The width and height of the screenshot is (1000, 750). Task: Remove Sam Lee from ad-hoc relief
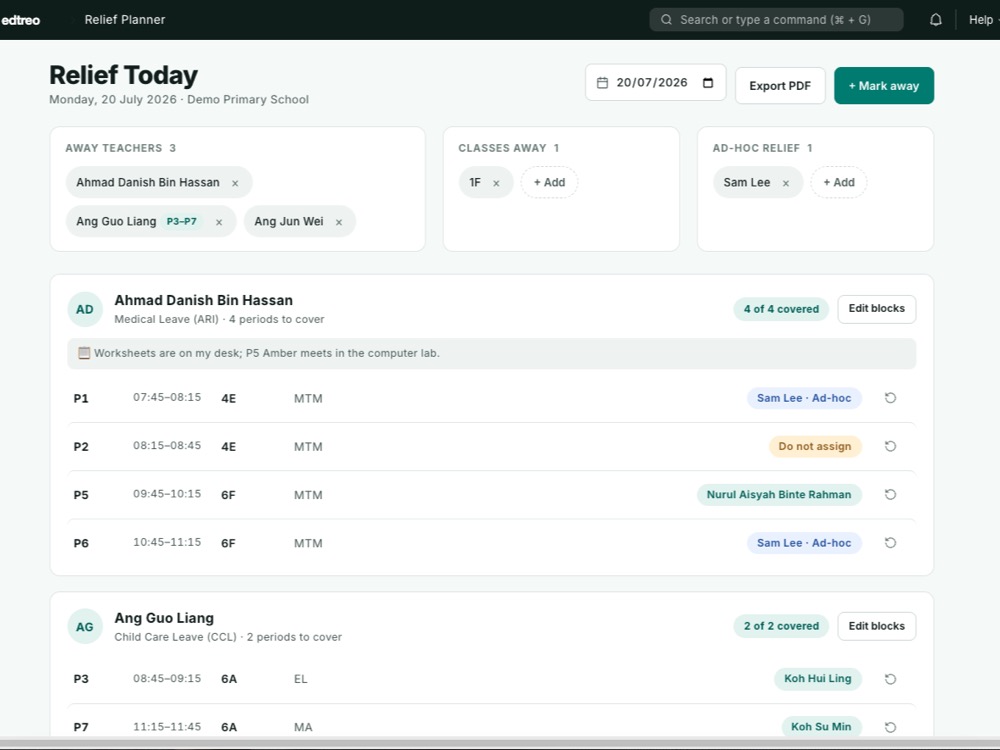pyautogui.click(x=786, y=183)
